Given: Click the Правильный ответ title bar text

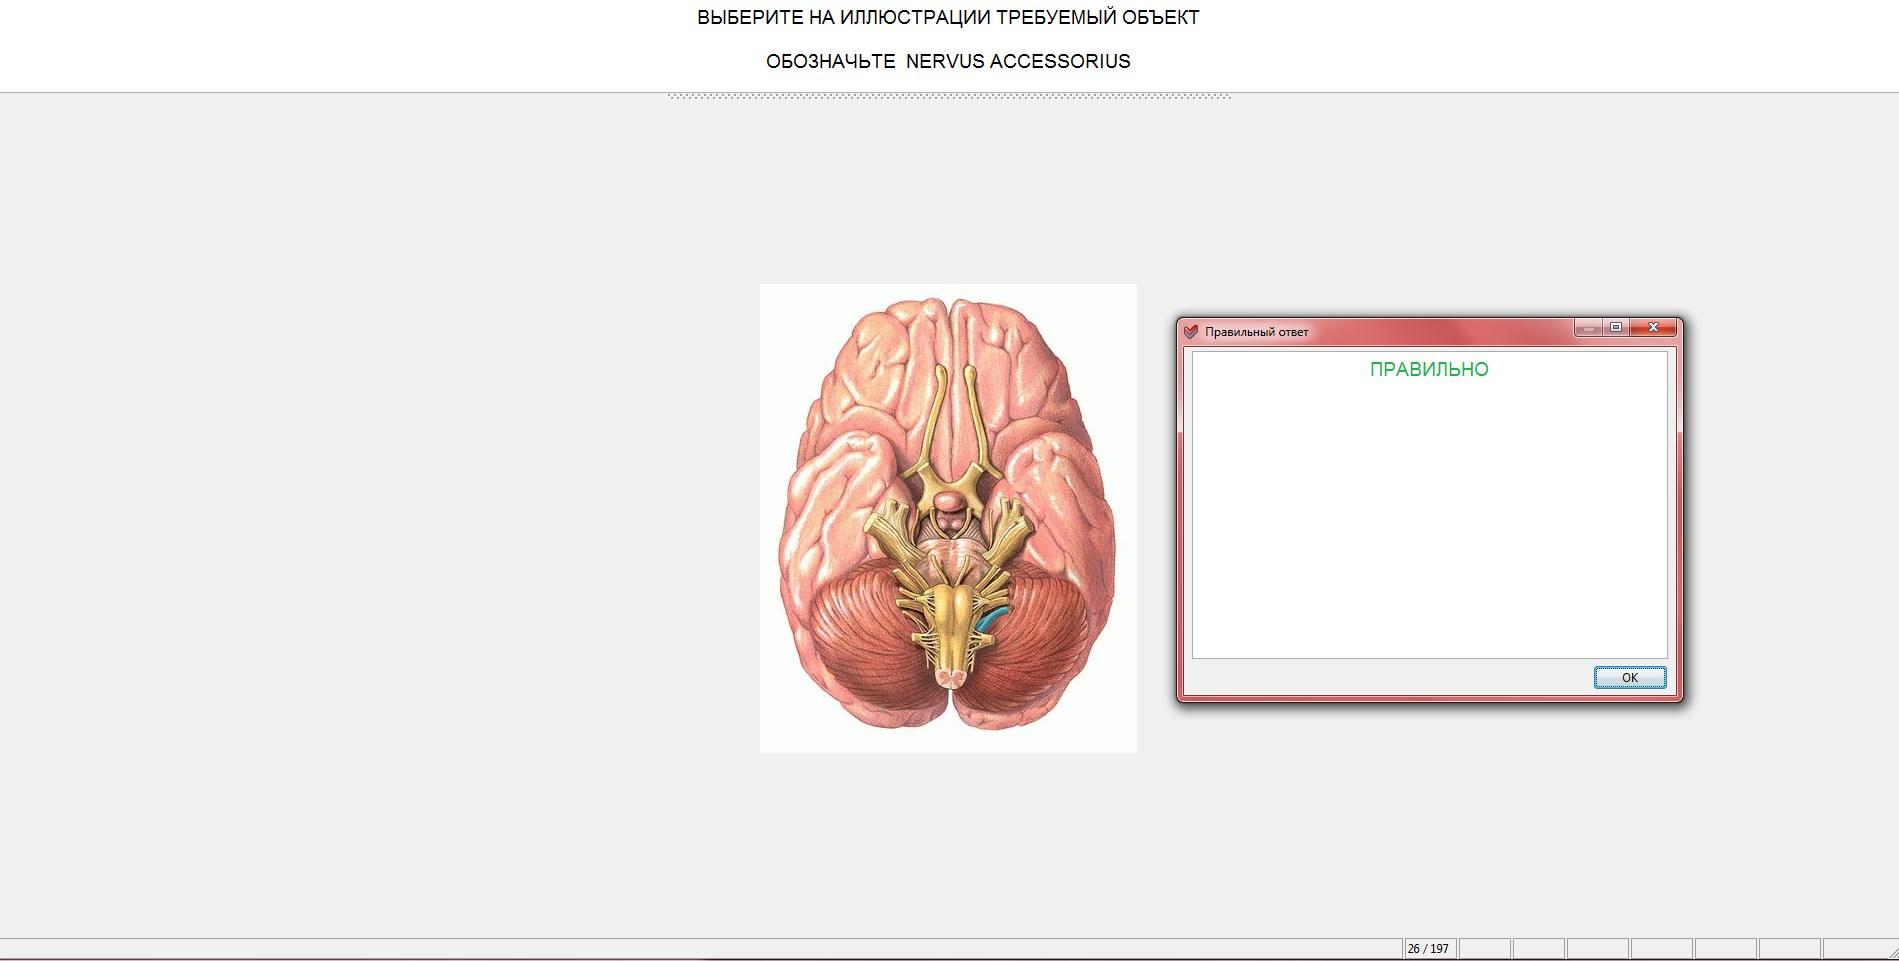Looking at the screenshot, I should [x=1256, y=332].
